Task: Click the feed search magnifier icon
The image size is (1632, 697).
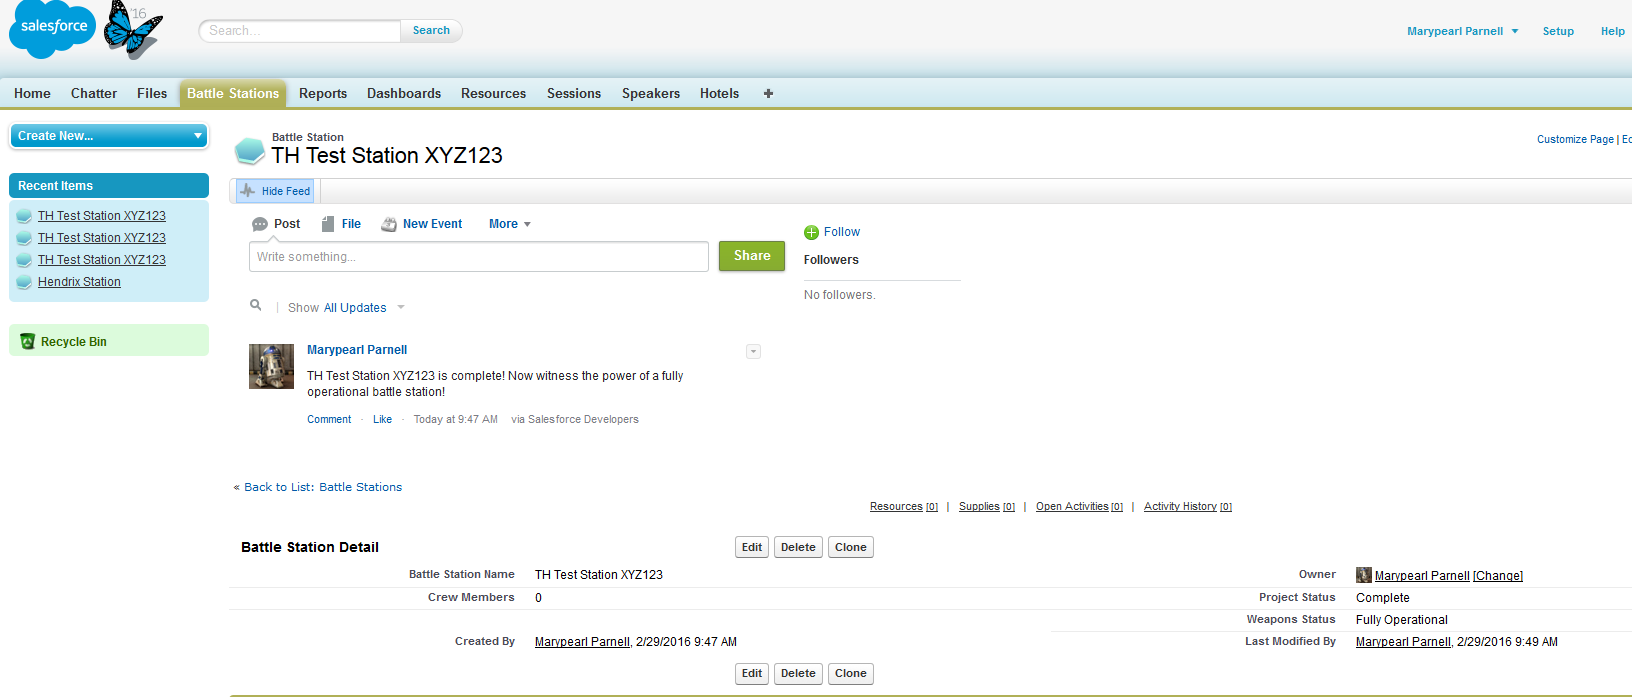Action: click(x=256, y=305)
